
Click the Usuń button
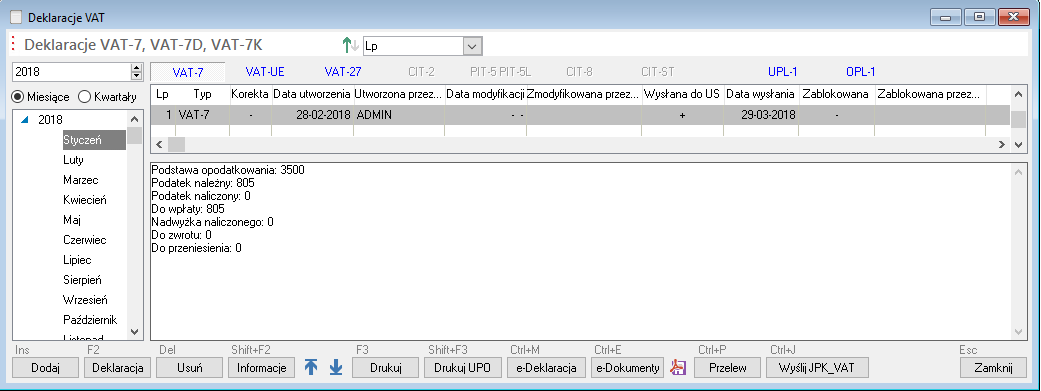190,368
